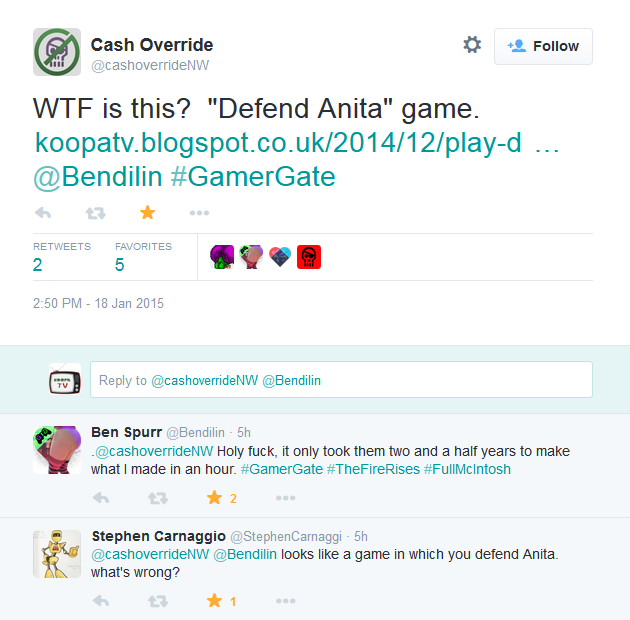The height and width of the screenshot is (620, 630).
Task: Open the gear settings dropdown on tweet
Action: 472,45
